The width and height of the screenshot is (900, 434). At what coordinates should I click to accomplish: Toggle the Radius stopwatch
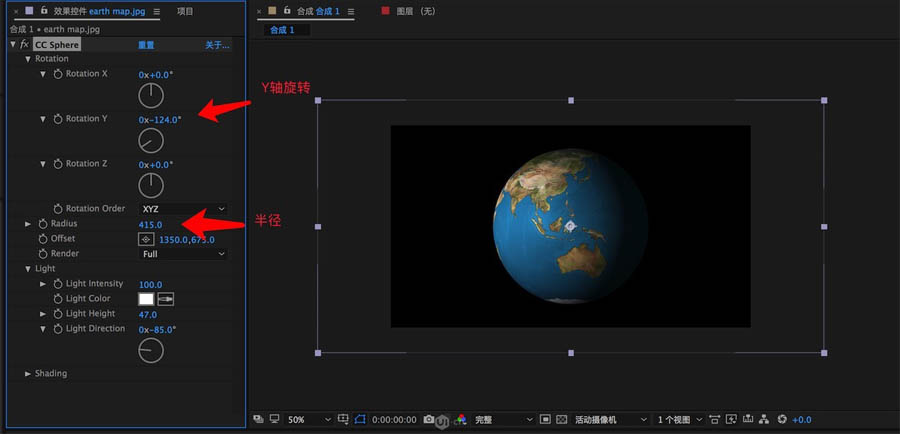coord(43,224)
